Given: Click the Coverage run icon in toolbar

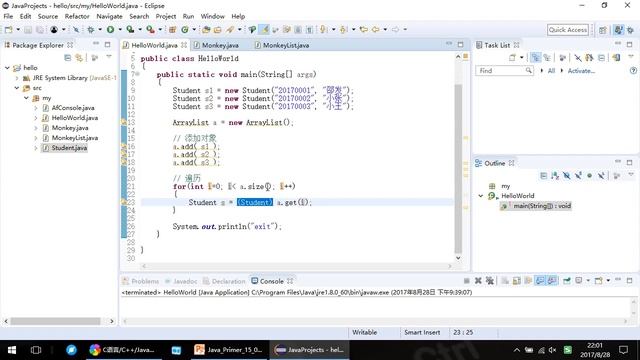Looking at the screenshot, I should coord(130,29).
